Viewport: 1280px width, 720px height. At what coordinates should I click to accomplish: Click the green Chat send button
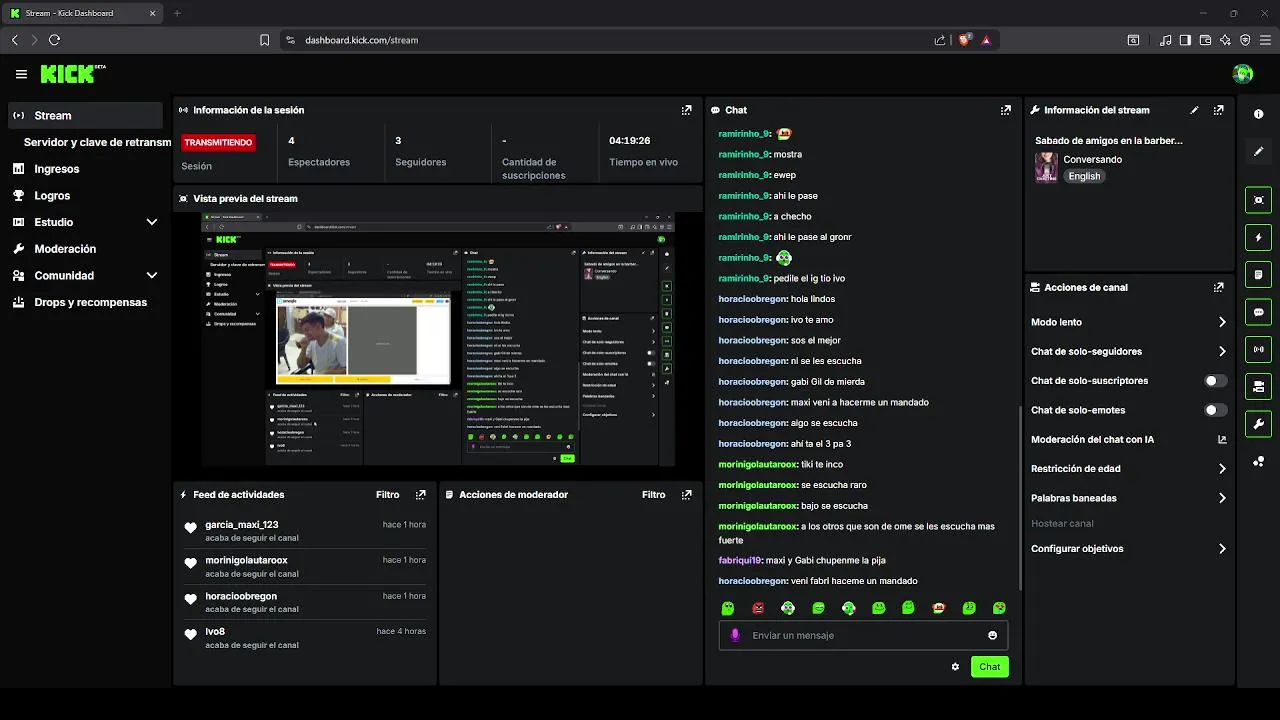click(989, 667)
